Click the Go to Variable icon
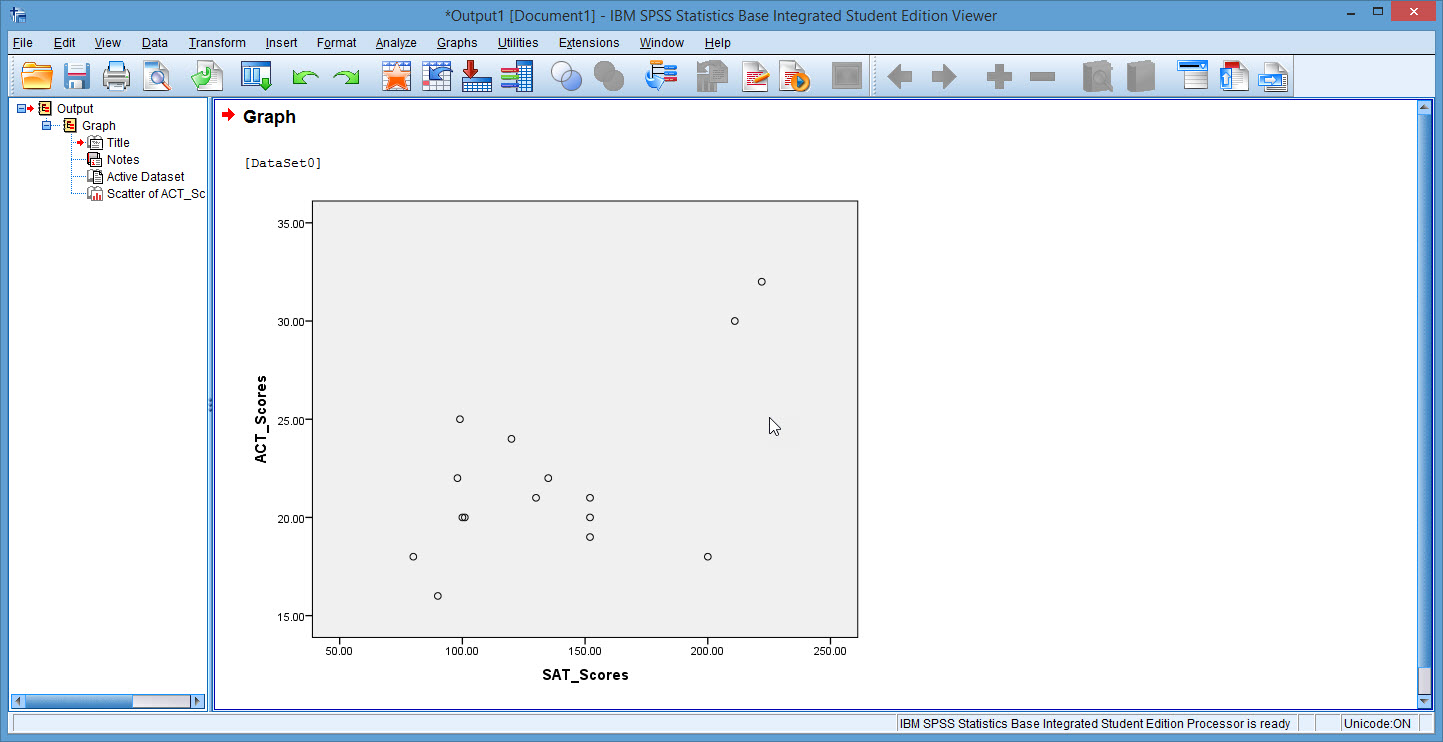1443x742 pixels. coord(476,76)
